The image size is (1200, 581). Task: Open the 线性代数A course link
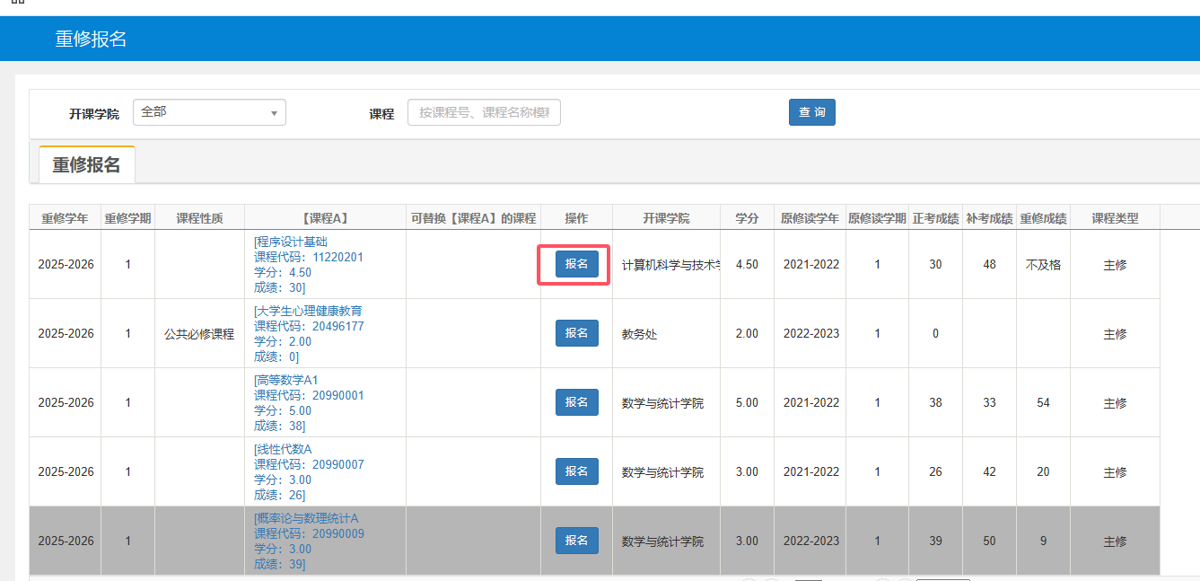pos(284,449)
